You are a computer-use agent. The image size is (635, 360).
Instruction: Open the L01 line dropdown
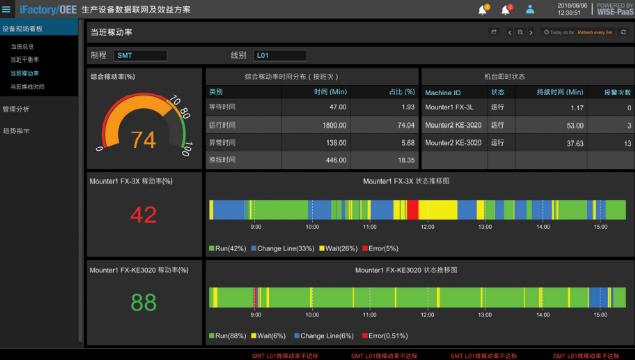click(x=279, y=55)
